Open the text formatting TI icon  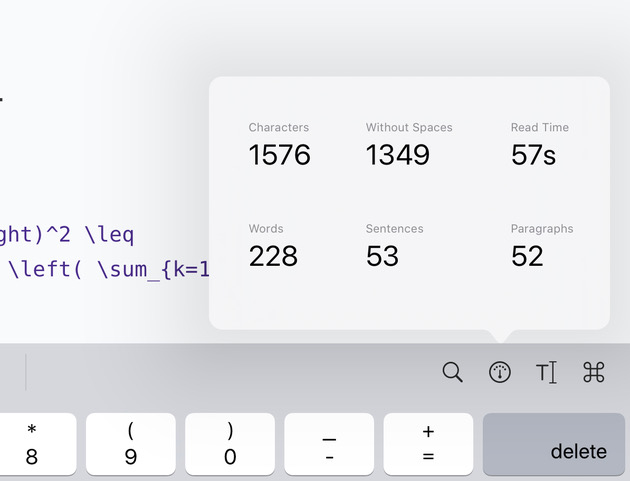pos(546,372)
